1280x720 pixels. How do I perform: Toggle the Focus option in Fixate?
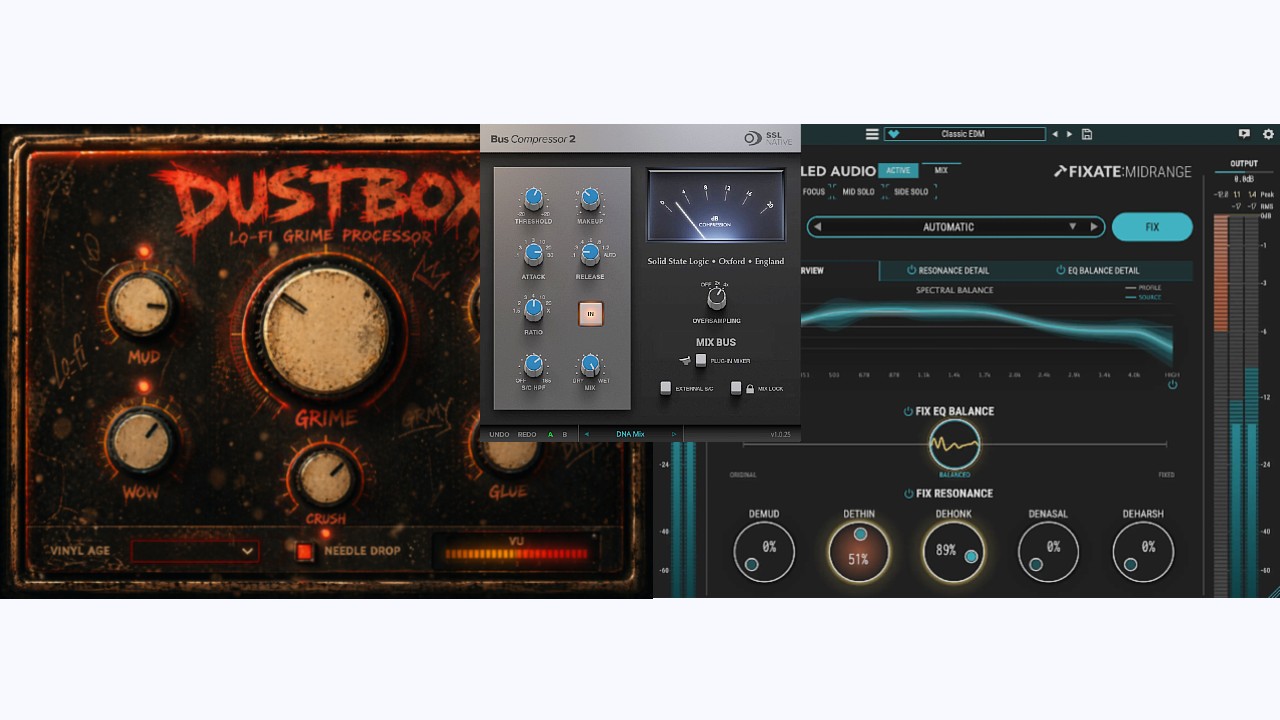814,192
